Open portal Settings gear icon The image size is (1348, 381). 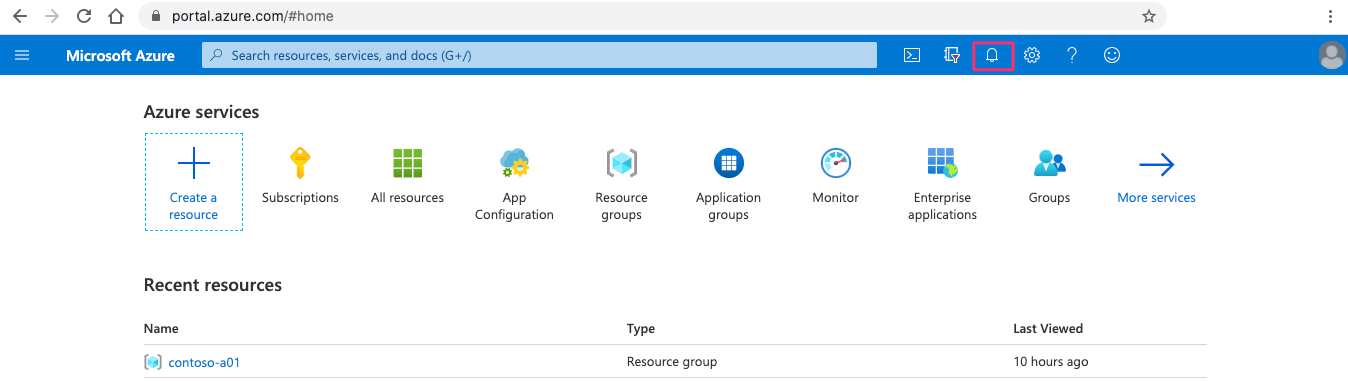click(1032, 55)
